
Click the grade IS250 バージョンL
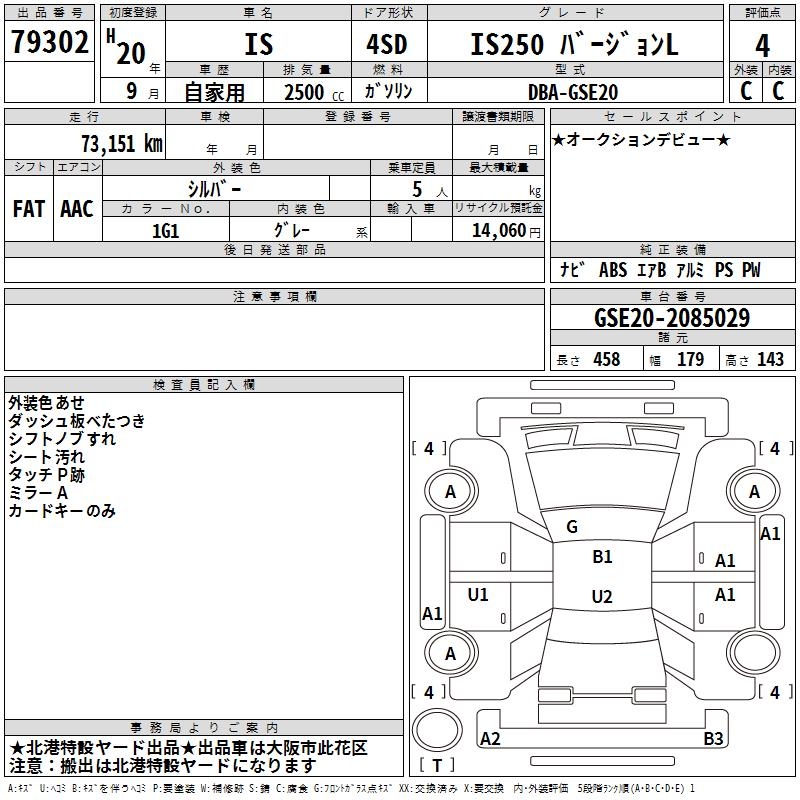574,44
